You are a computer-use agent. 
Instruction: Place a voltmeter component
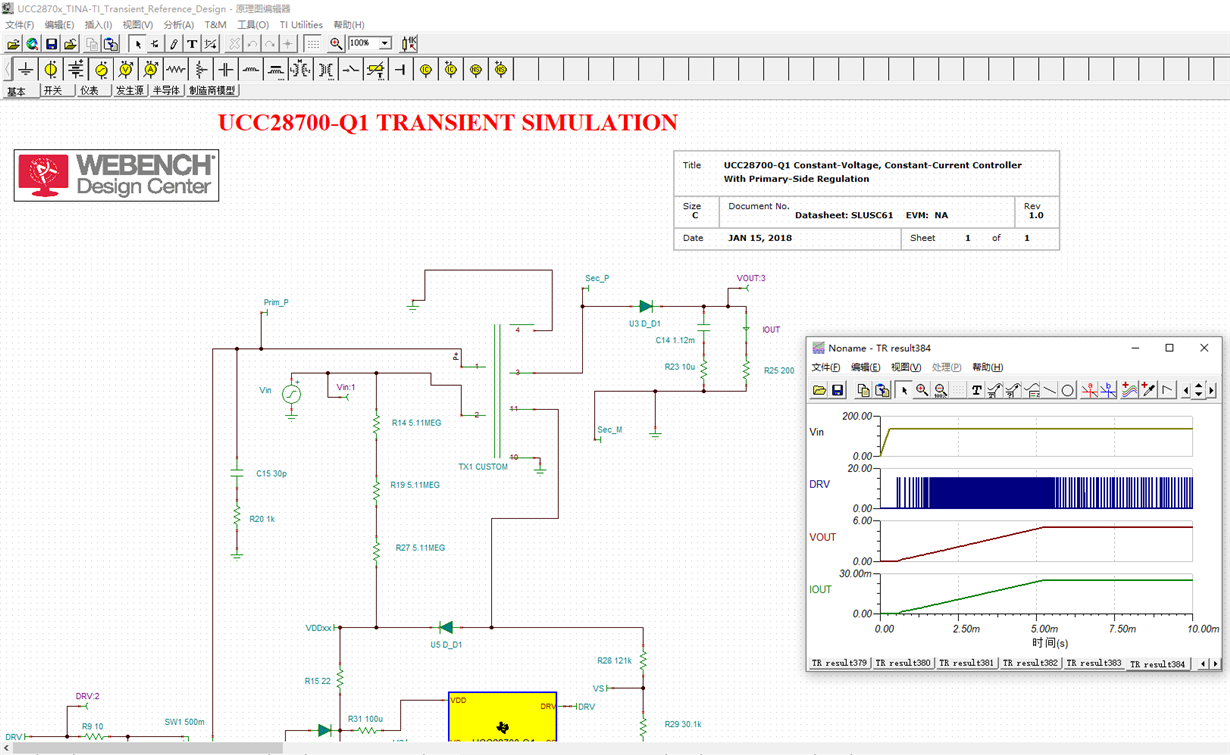[x=125, y=69]
